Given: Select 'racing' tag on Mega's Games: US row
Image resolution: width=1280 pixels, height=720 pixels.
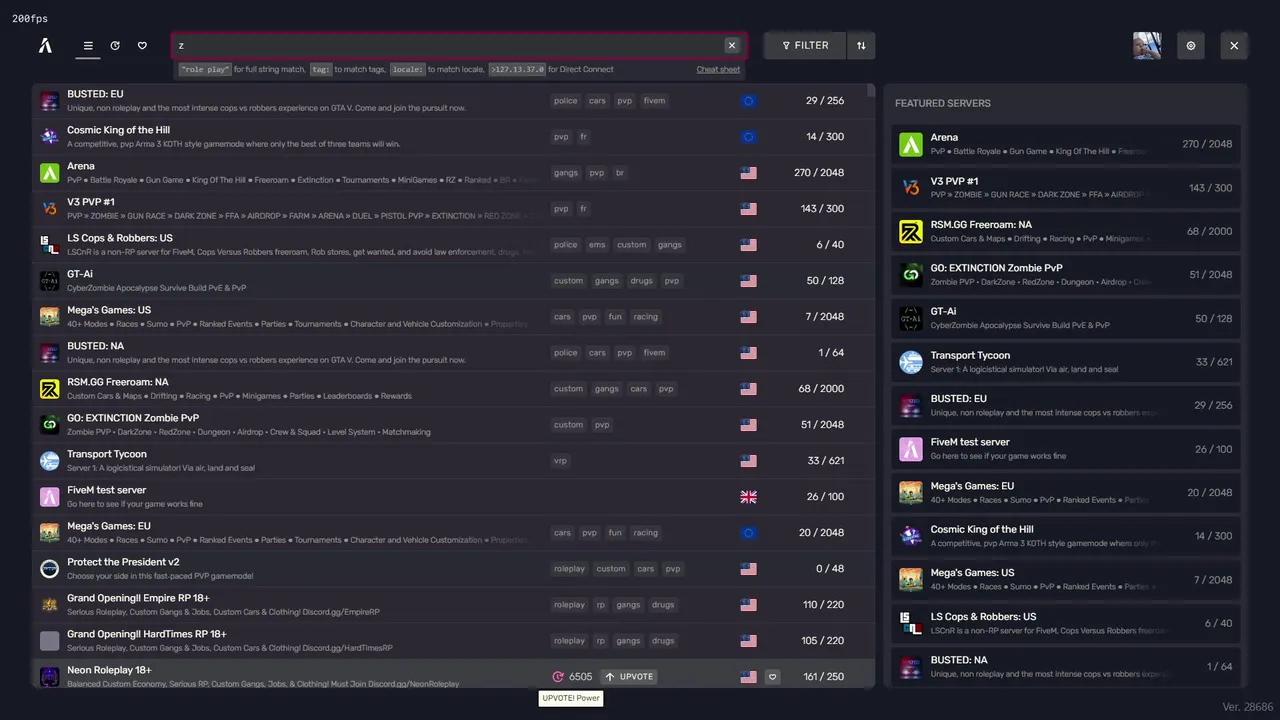Looking at the screenshot, I should (x=645, y=317).
